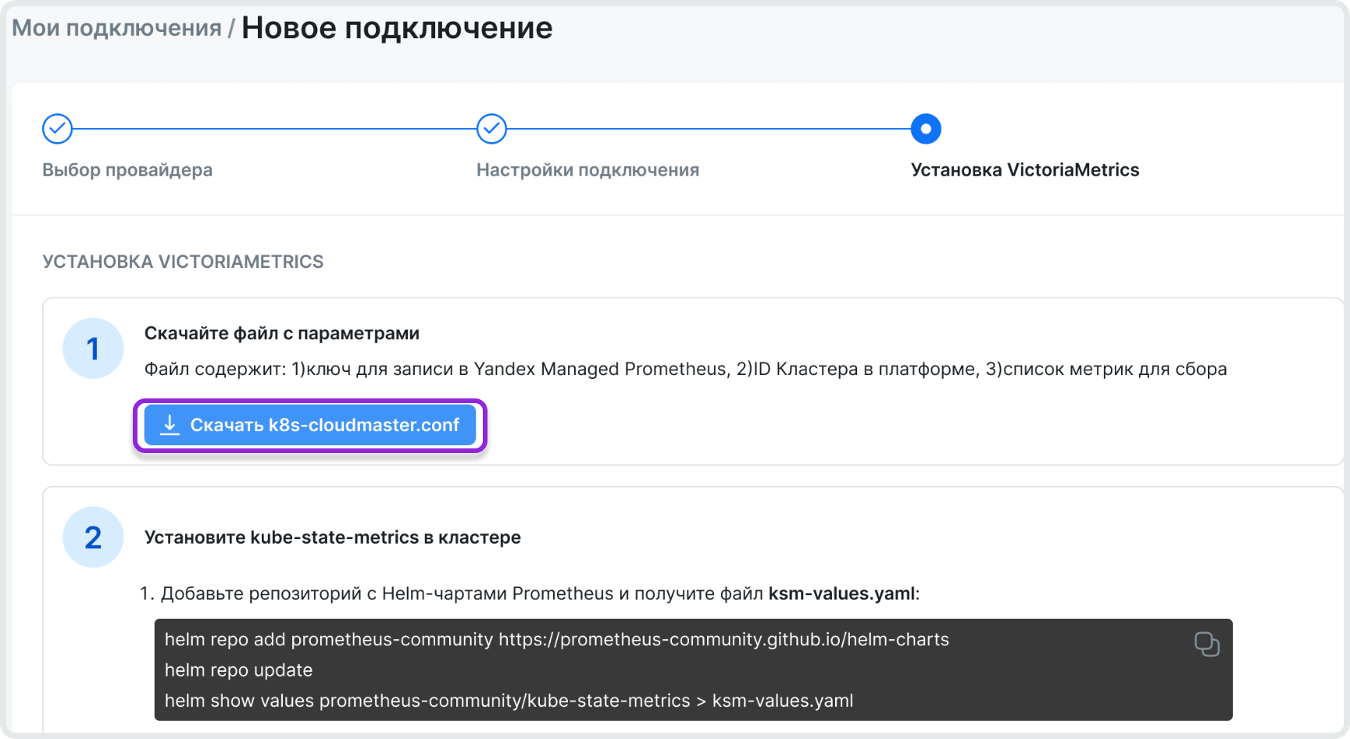1350x739 pixels.
Task: Go back to Мои подключения breadcrumb
Action: (x=116, y=28)
